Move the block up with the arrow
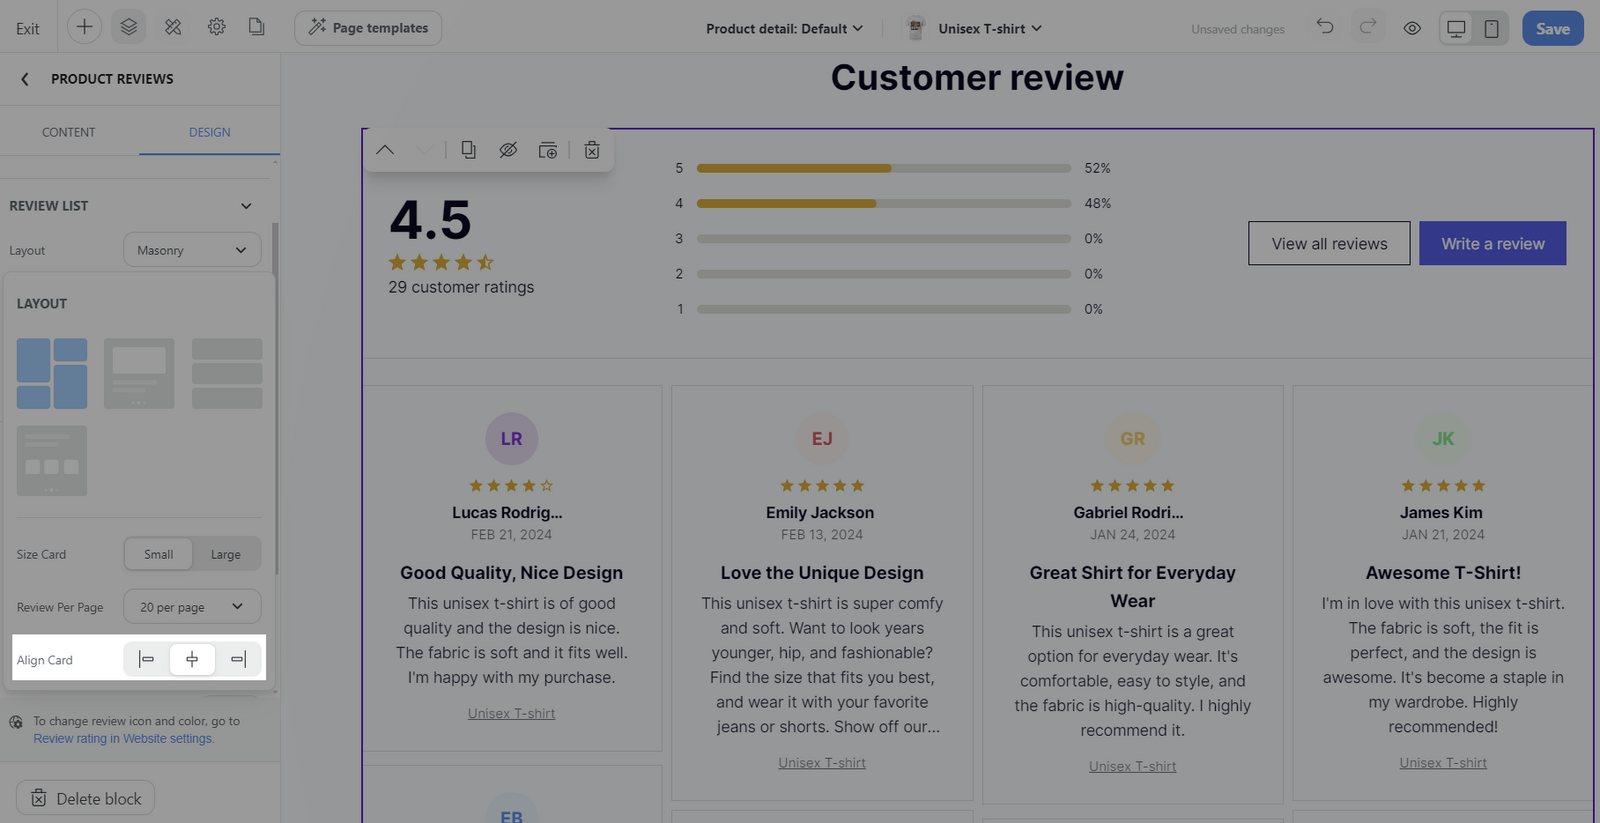Image resolution: width=1600 pixels, height=823 pixels. tap(385, 150)
